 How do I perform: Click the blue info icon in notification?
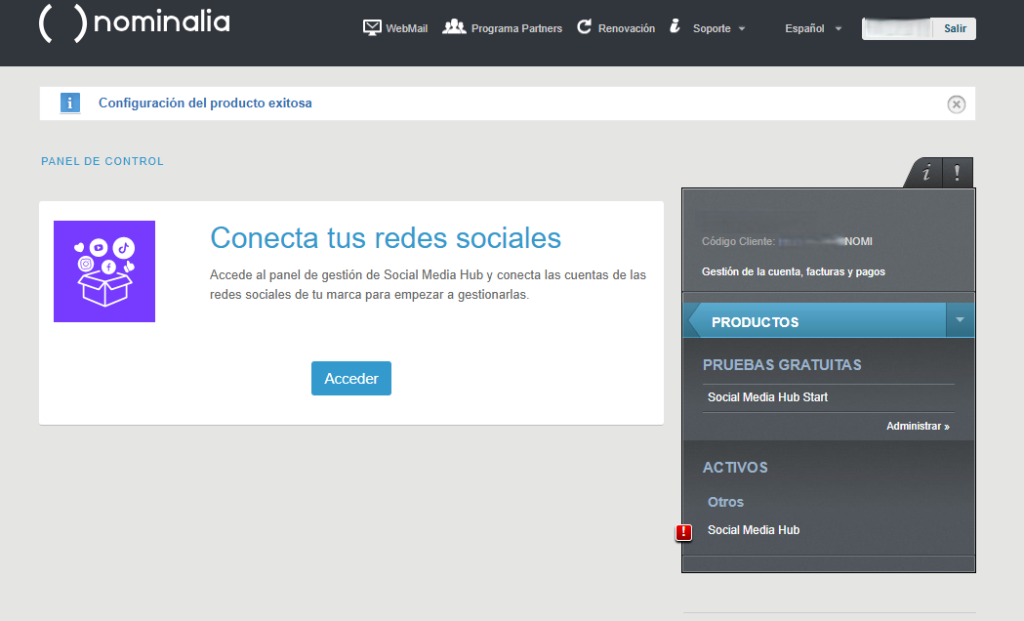70,103
